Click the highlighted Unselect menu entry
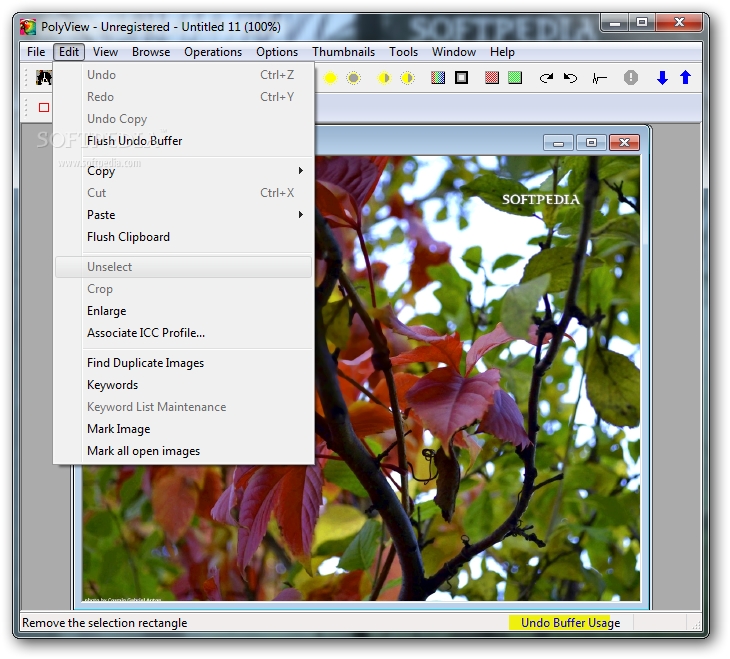 pos(184,267)
